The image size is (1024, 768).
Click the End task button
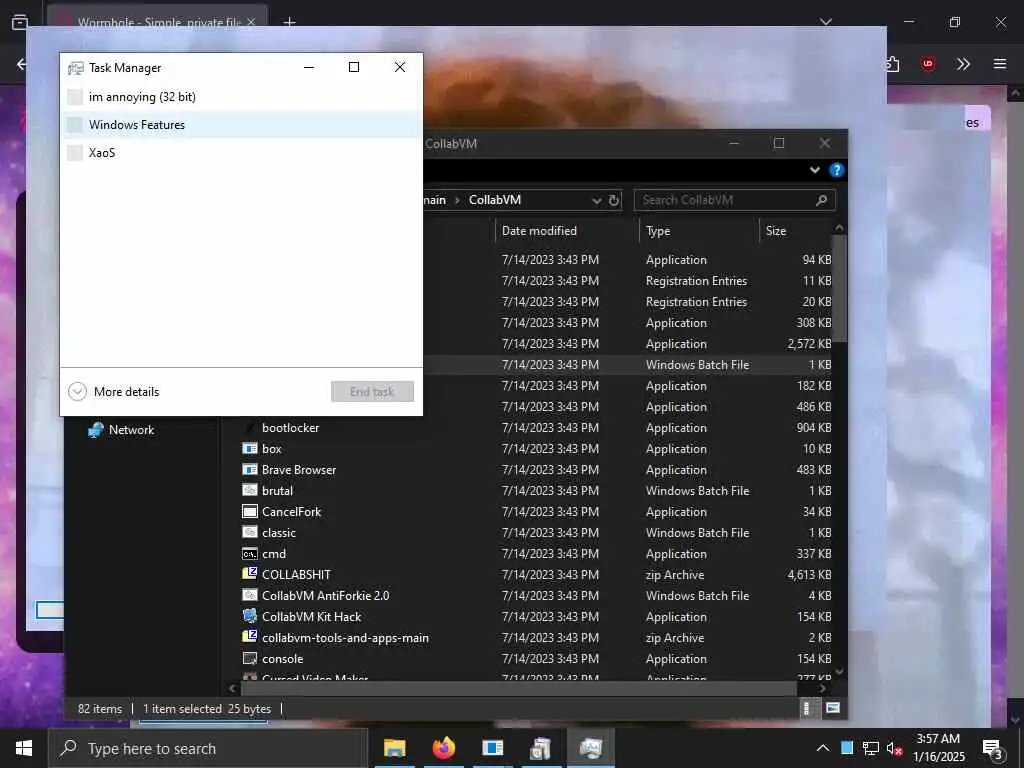point(372,392)
